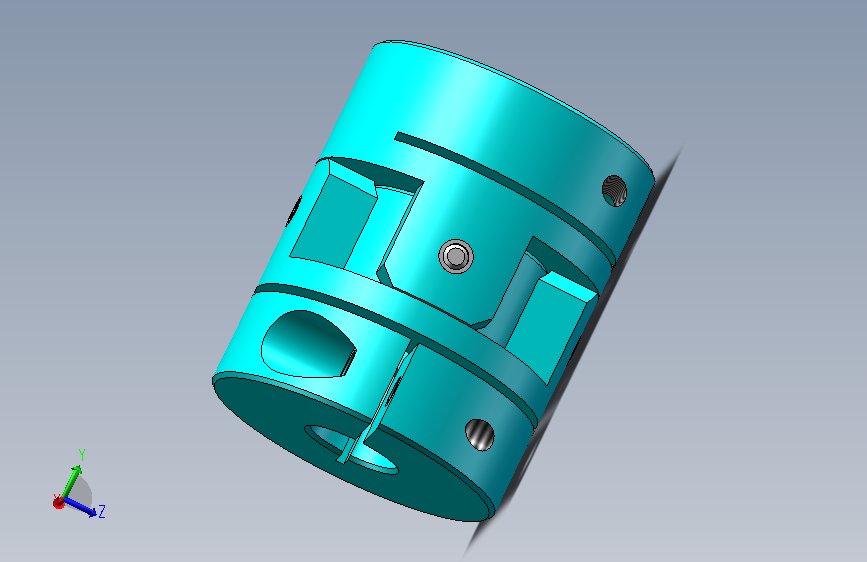Select the oval counterbore recess on the lower hub
The height and width of the screenshot is (562, 867).
[x=309, y=344]
